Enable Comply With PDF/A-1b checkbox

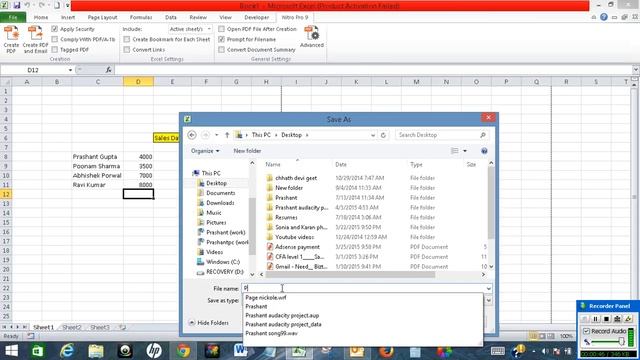(55, 39)
